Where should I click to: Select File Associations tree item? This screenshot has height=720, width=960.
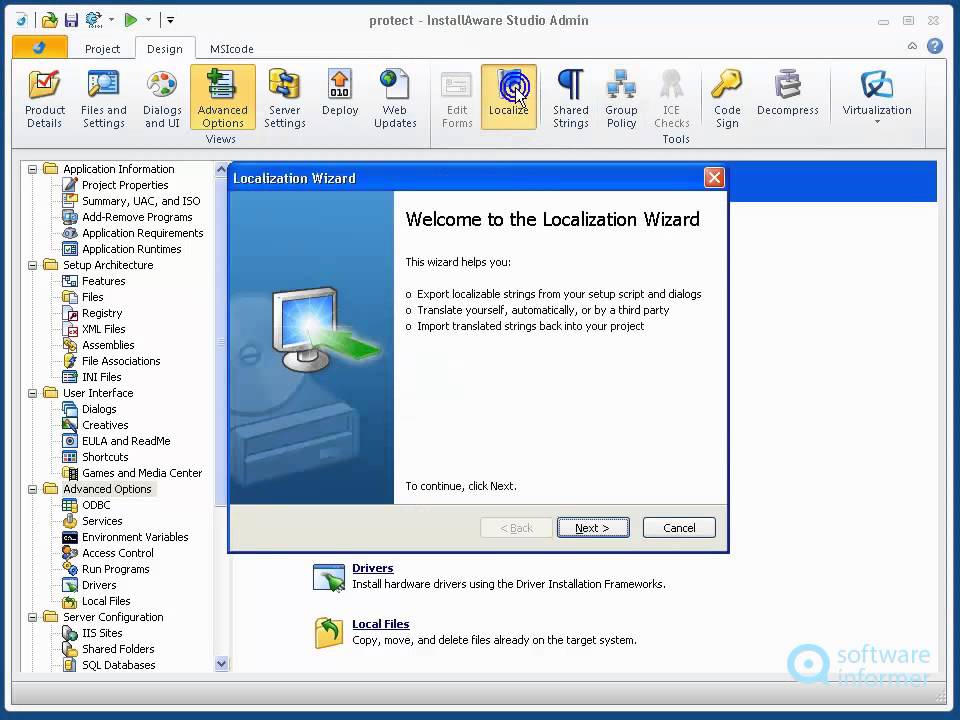point(121,361)
